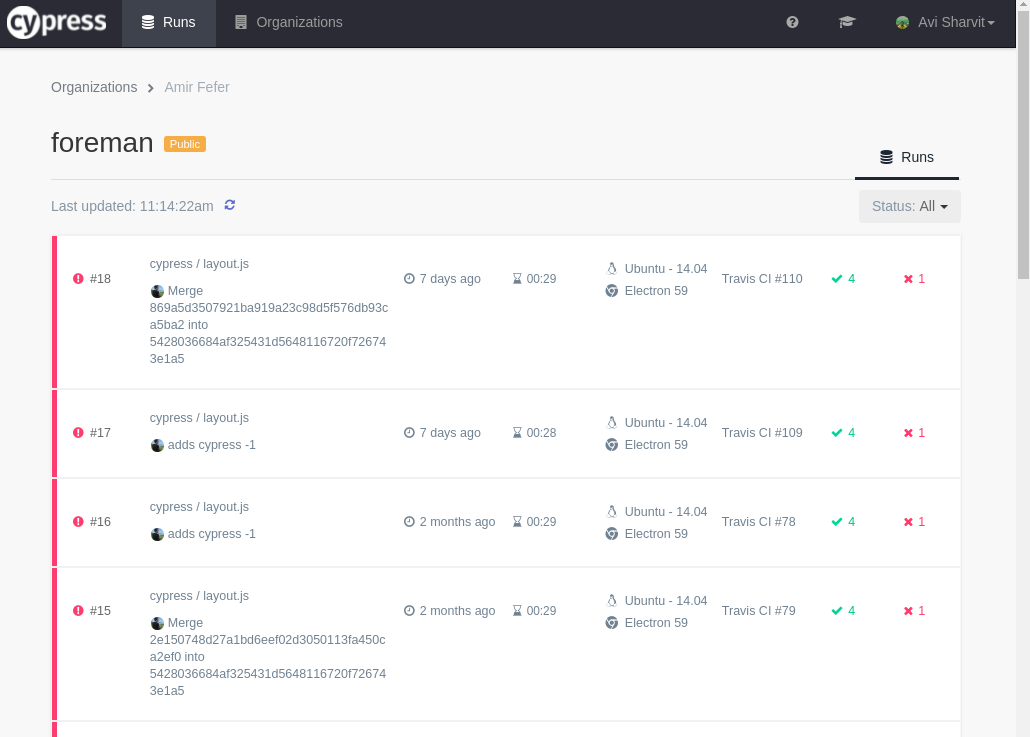Click the hourglass duration icon on run #18
This screenshot has height=737, width=1030.
[x=517, y=279]
